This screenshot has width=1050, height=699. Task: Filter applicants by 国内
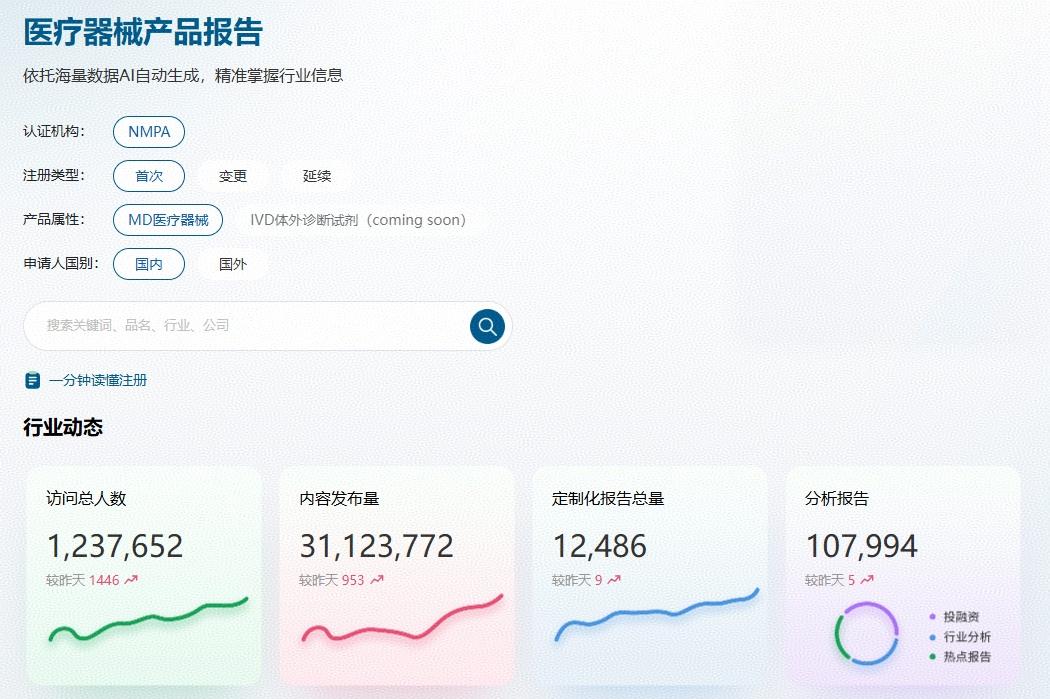pos(149,264)
